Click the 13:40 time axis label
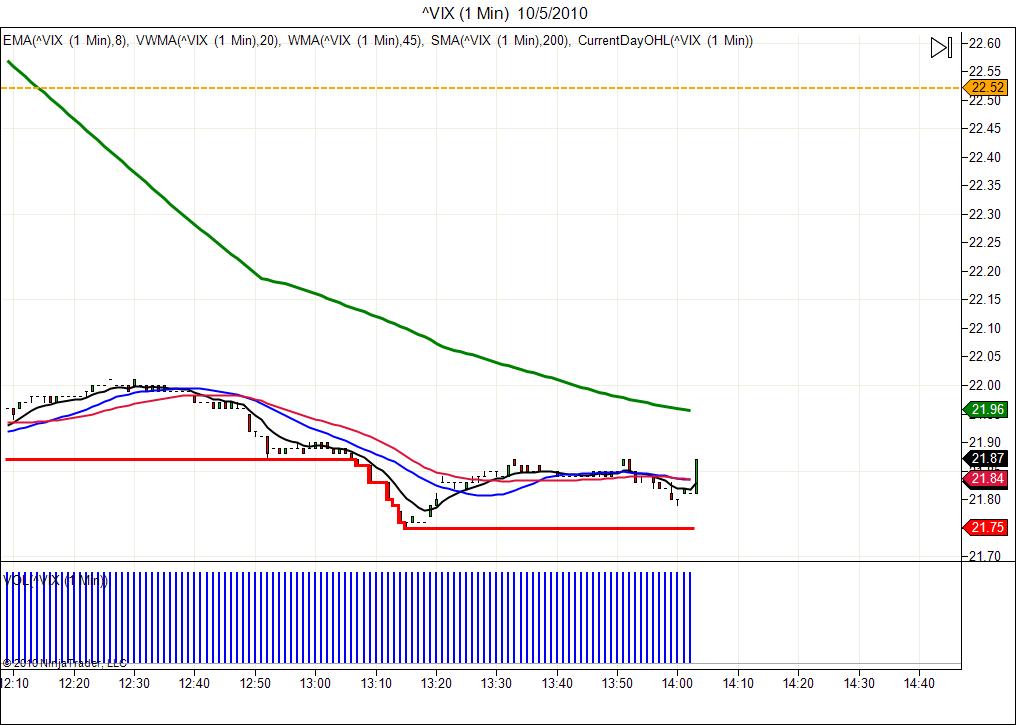The width and height of the screenshot is (1016, 725). [x=557, y=683]
